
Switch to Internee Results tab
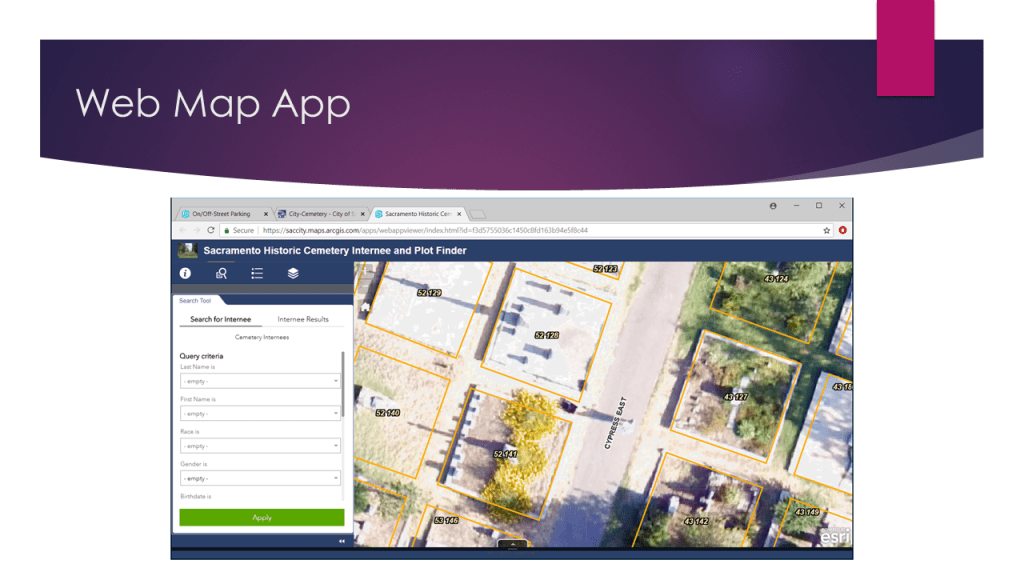click(303, 319)
